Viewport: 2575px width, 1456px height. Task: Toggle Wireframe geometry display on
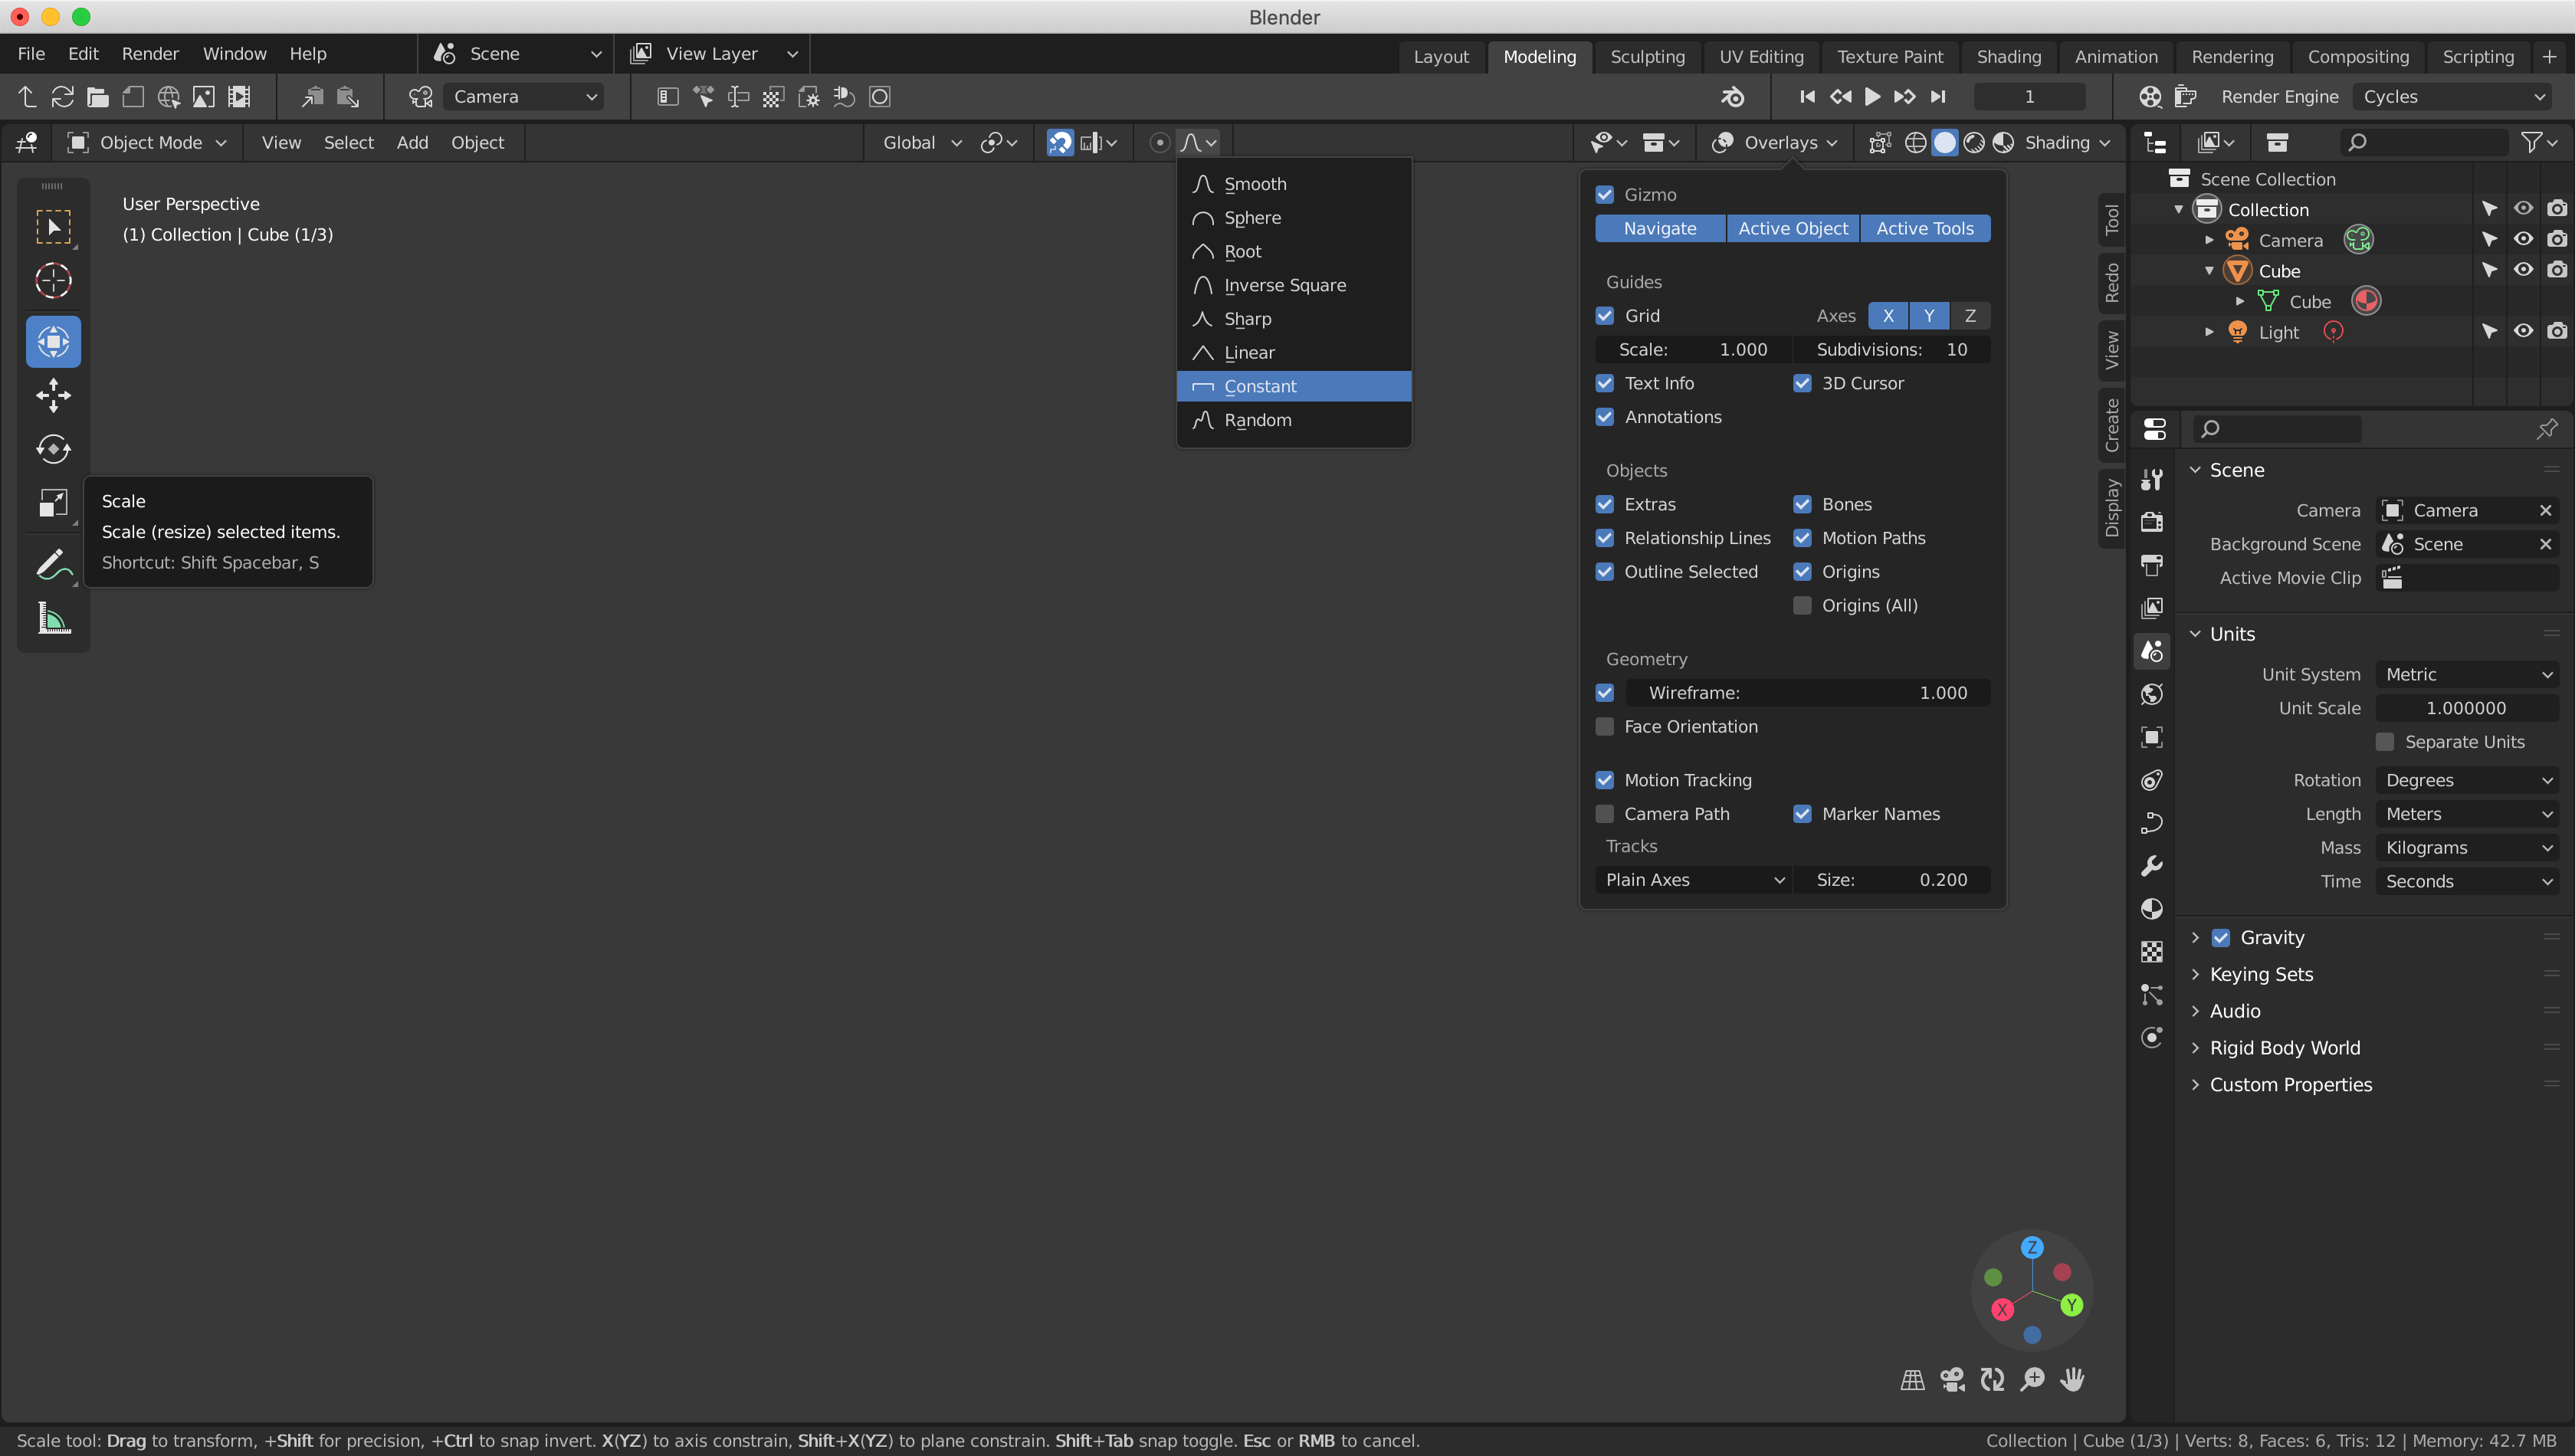coord(1606,692)
